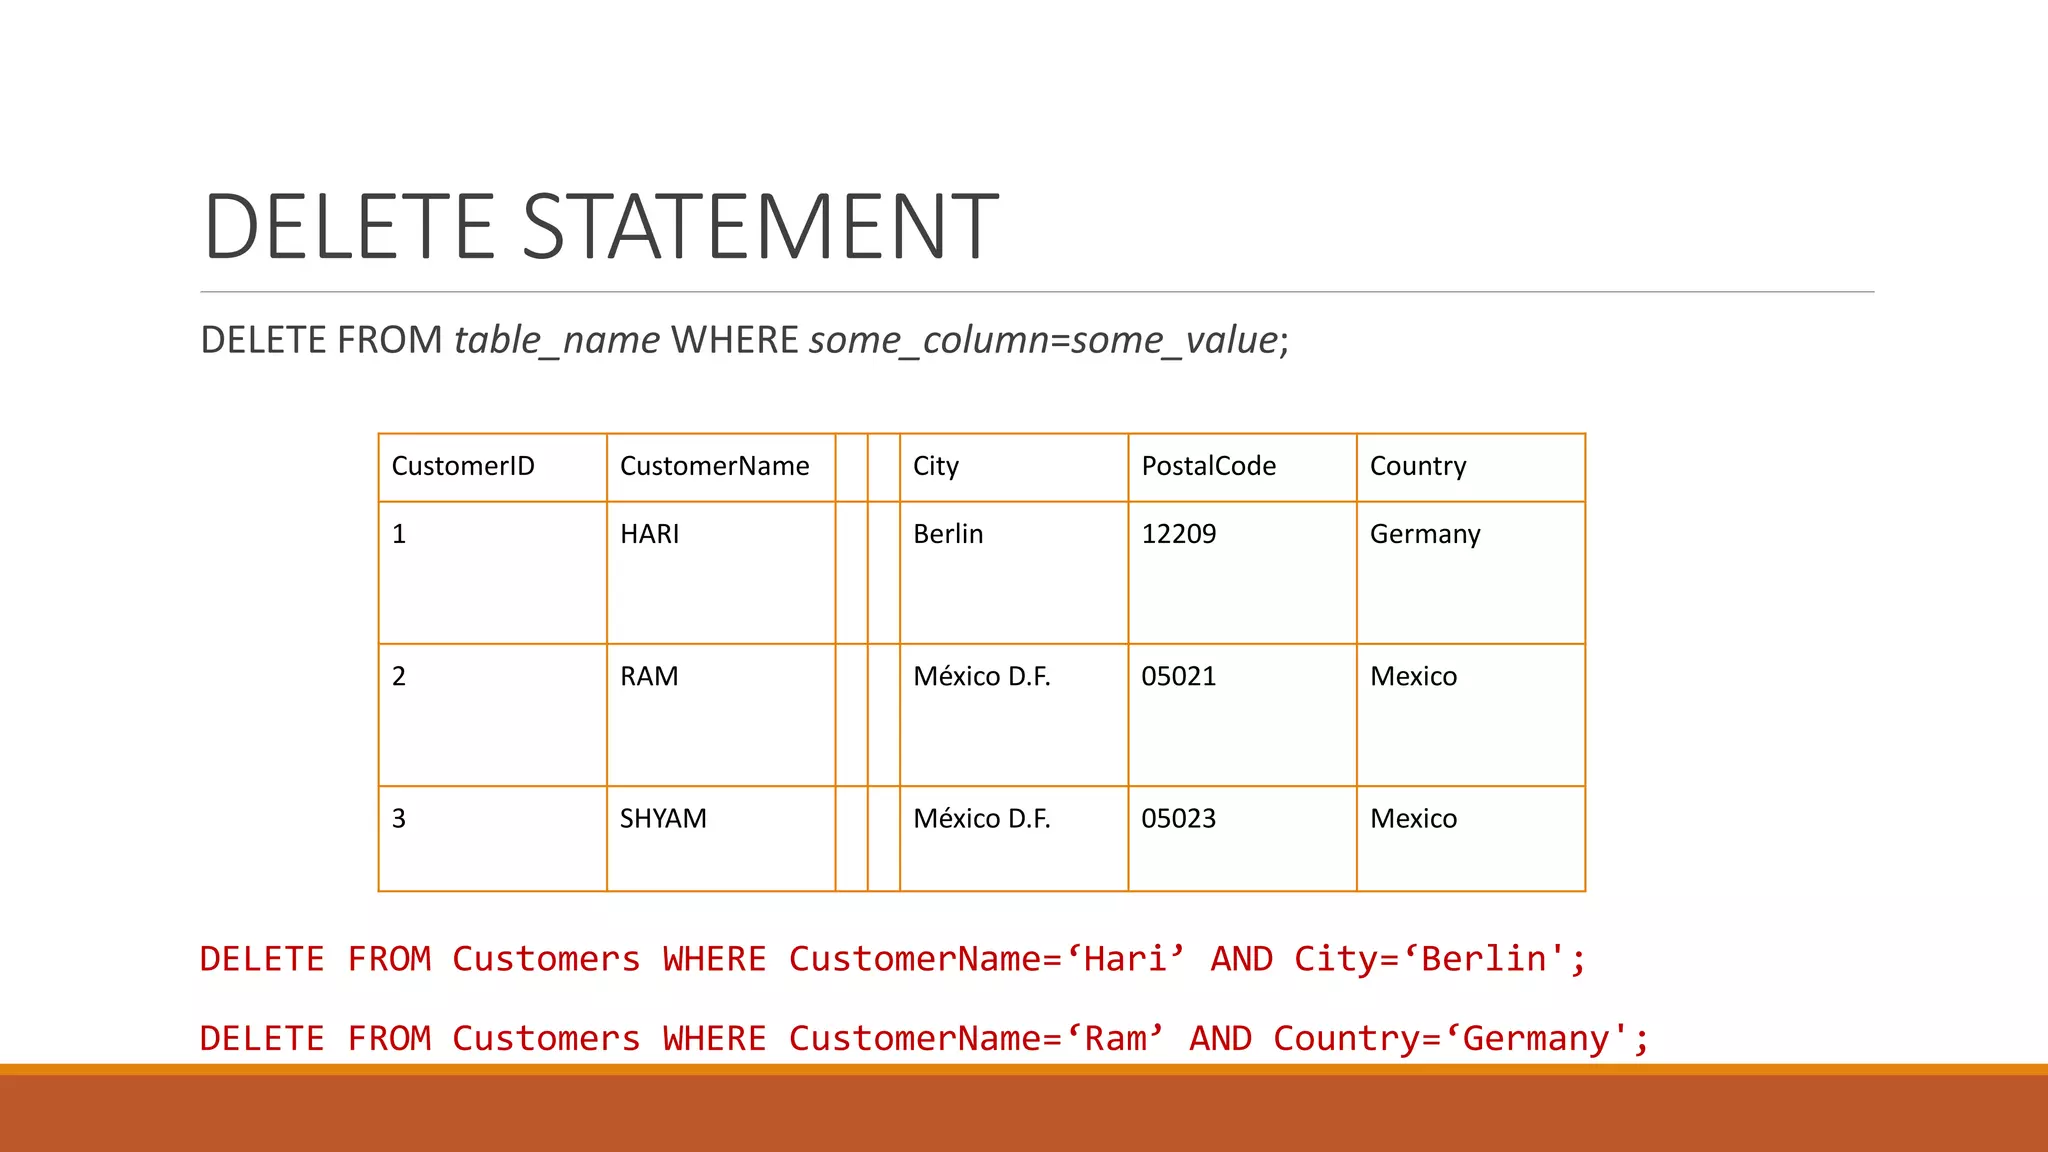2048x1152 pixels.
Task: Click the Country column header
Action: pyautogui.click(x=1417, y=466)
